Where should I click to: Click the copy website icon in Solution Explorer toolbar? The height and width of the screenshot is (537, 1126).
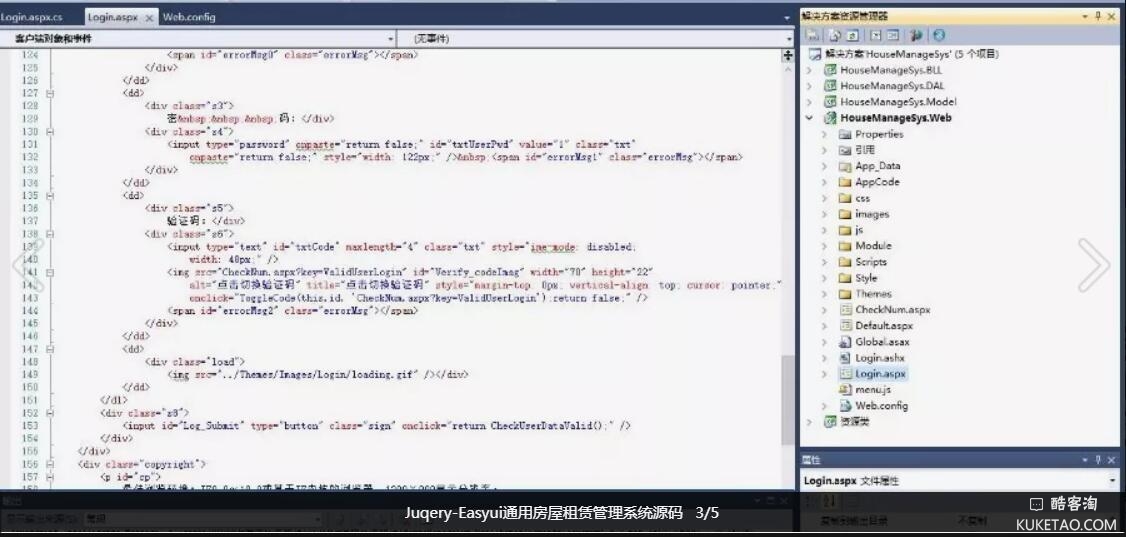[916, 35]
